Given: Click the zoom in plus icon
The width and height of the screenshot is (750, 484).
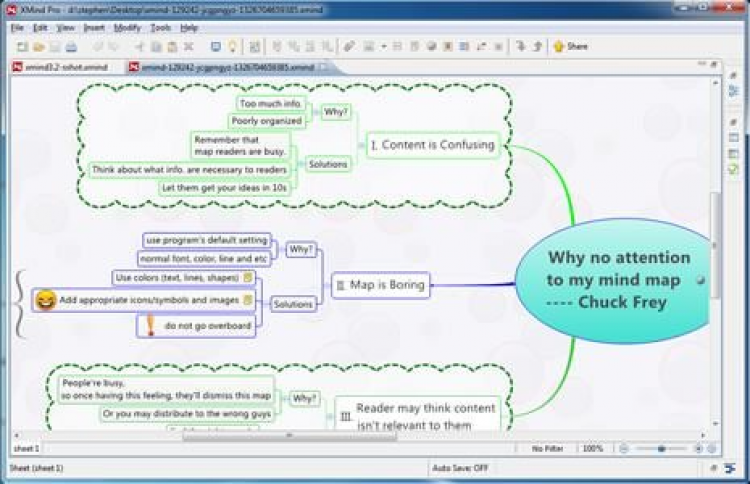Looking at the screenshot, I should (x=698, y=449).
